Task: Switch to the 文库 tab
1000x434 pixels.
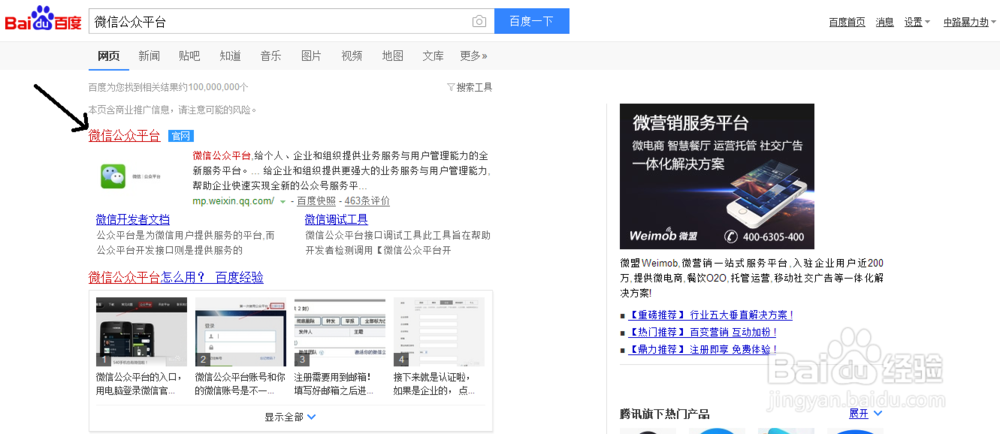Action: [x=433, y=56]
